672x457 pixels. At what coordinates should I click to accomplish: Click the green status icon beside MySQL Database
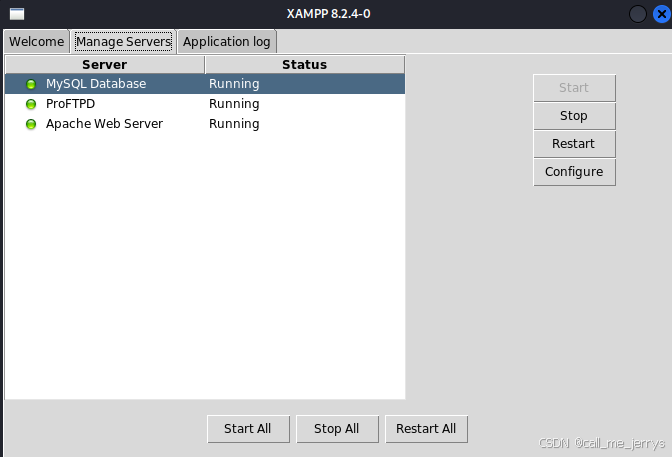click(x=31, y=84)
